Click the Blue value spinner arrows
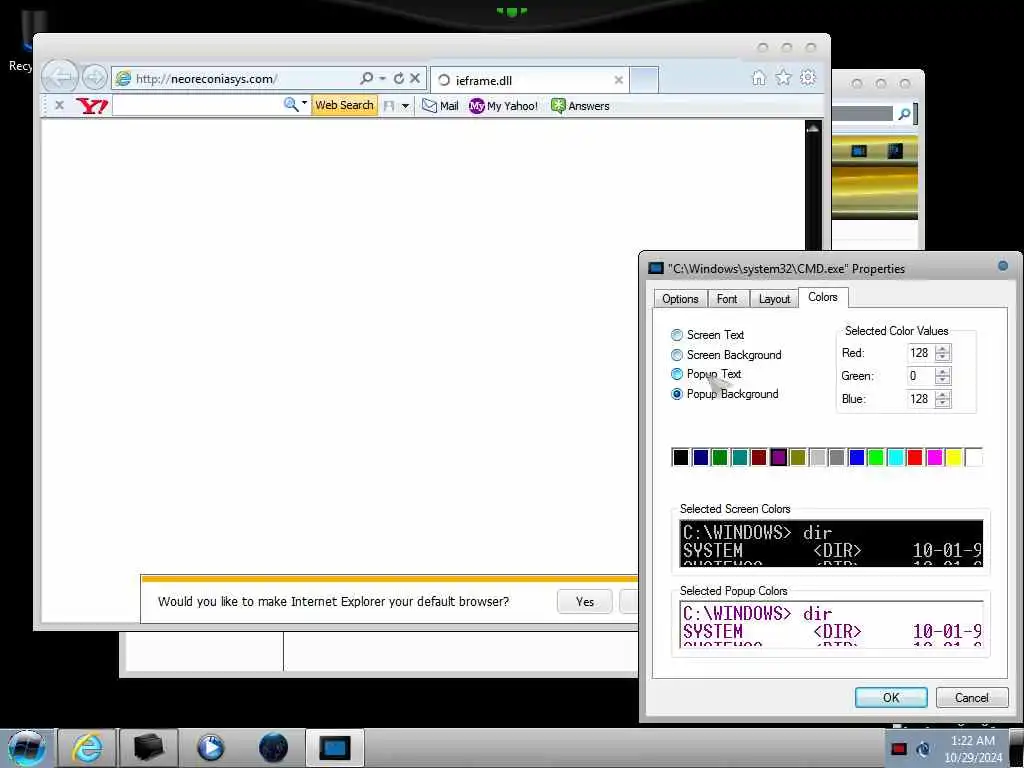This screenshot has width=1024, height=768. click(942, 398)
